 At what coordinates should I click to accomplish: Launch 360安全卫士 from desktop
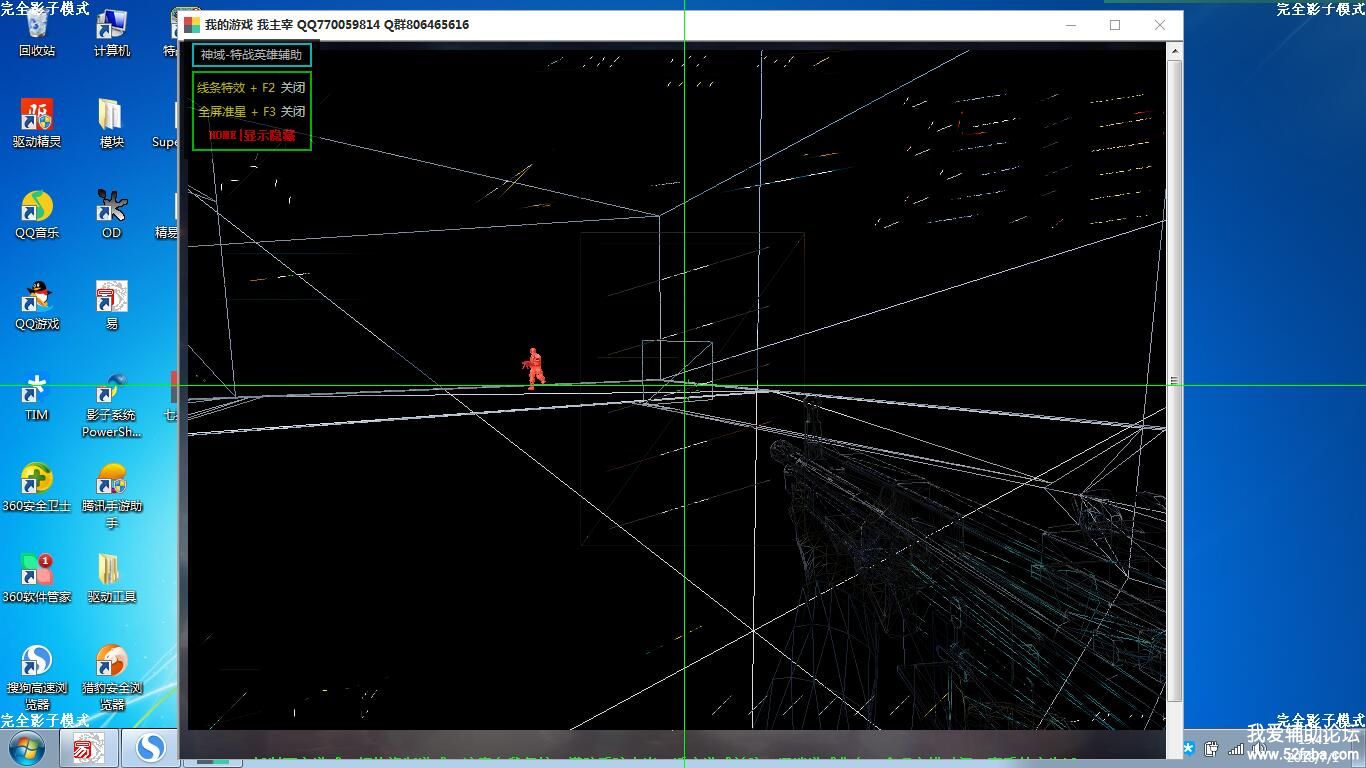coord(37,488)
